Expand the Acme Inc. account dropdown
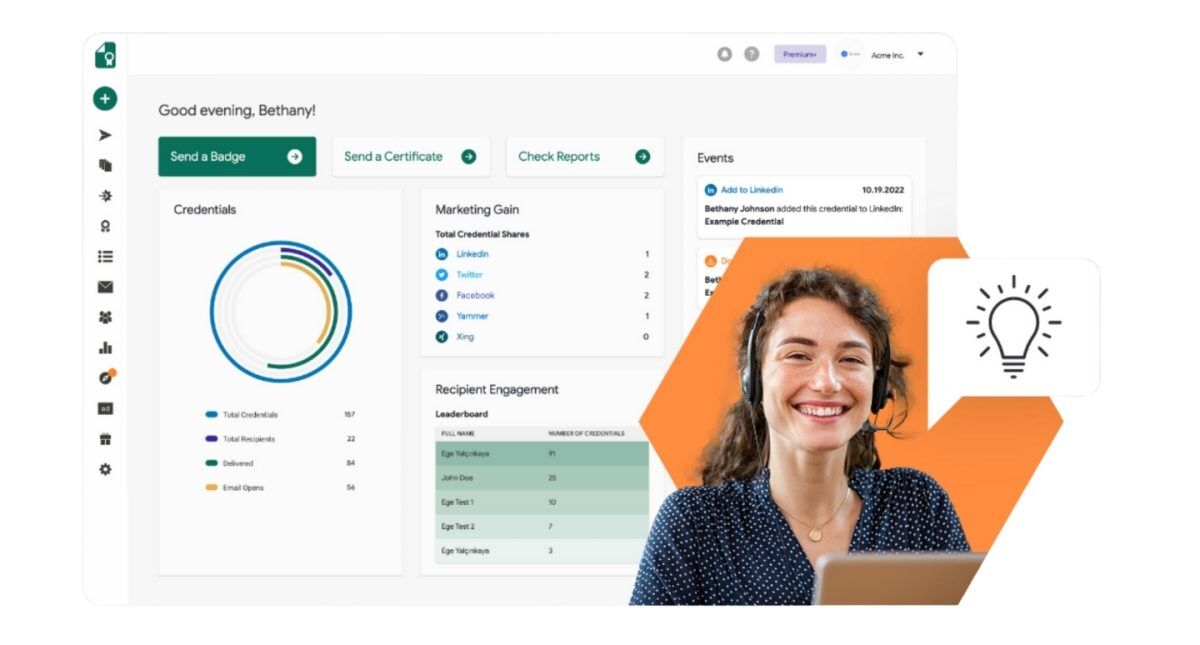The width and height of the screenshot is (1200, 645). pos(920,55)
